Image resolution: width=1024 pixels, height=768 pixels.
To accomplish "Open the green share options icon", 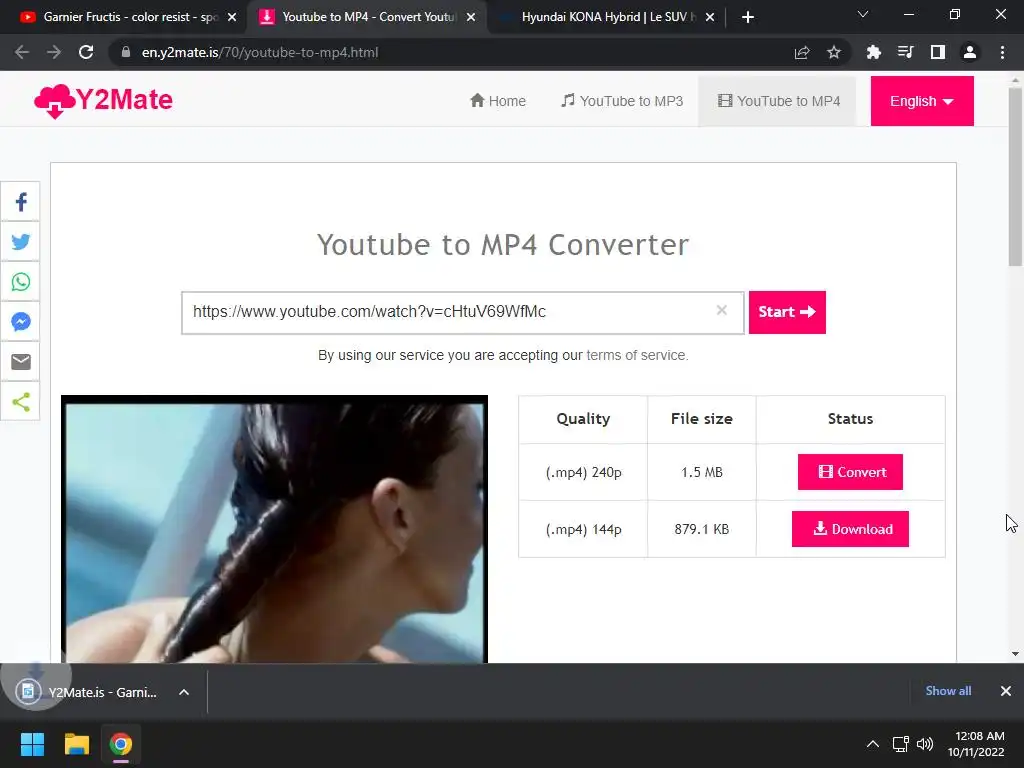I will (x=20, y=401).
